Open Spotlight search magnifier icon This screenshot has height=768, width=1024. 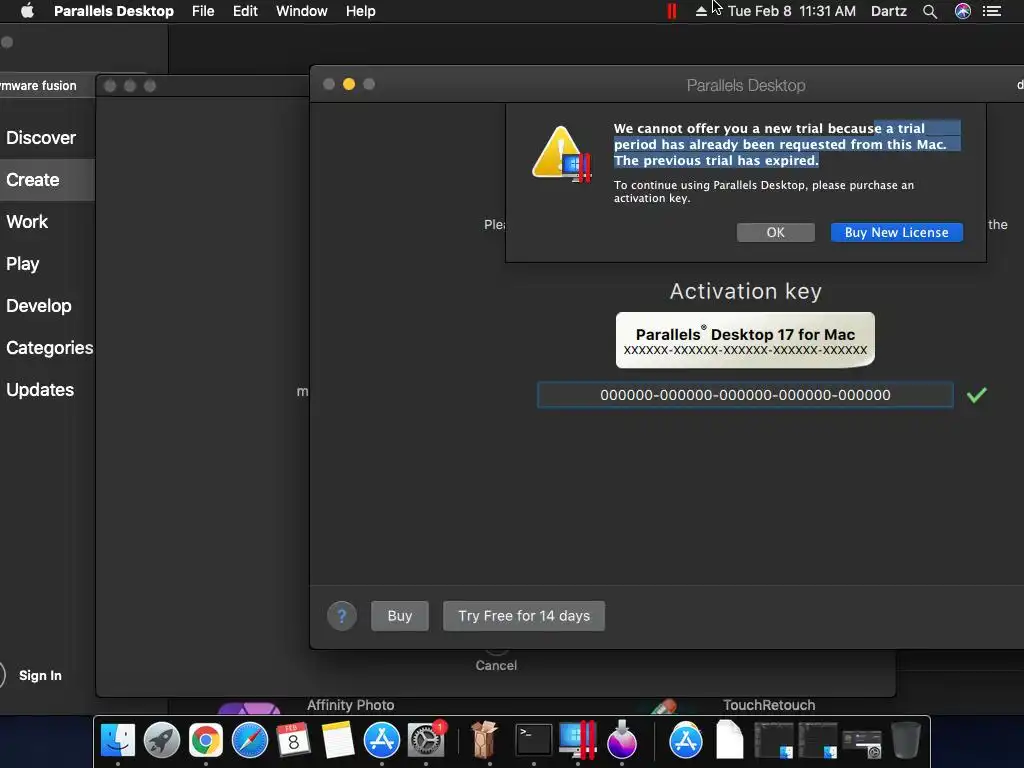click(x=930, y=11)
